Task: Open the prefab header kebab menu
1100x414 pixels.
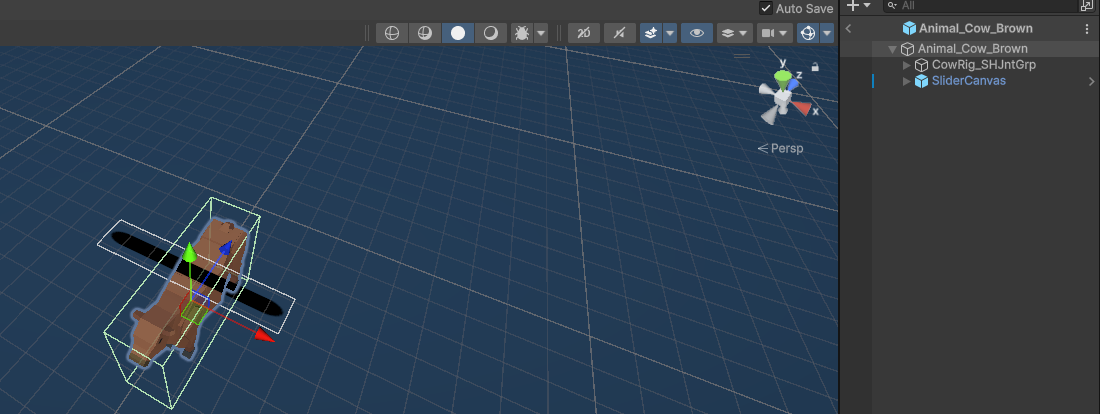Action: click(x=1087, y=29)
